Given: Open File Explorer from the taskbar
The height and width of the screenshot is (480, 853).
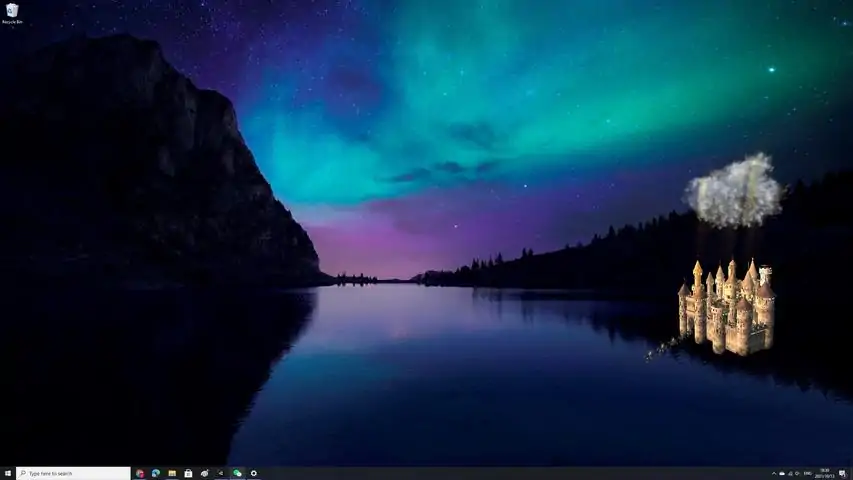Looking at the screenshot, I should (172, 473).
